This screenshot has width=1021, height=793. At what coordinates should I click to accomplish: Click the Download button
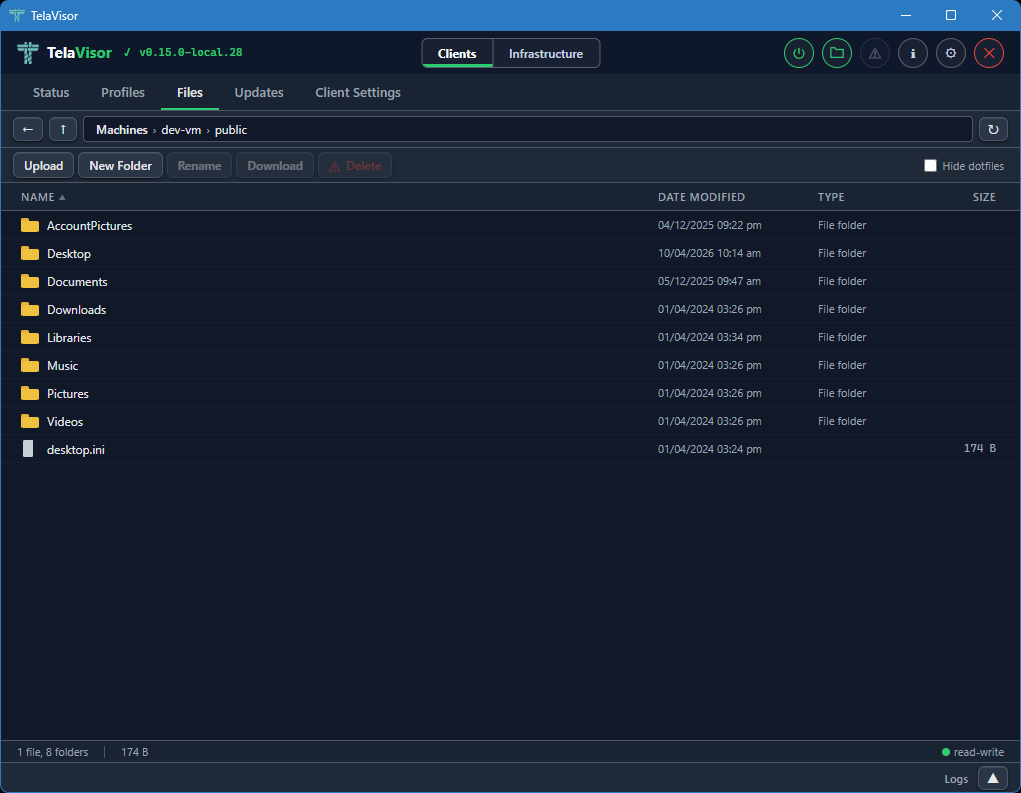(x=275, y=165)
